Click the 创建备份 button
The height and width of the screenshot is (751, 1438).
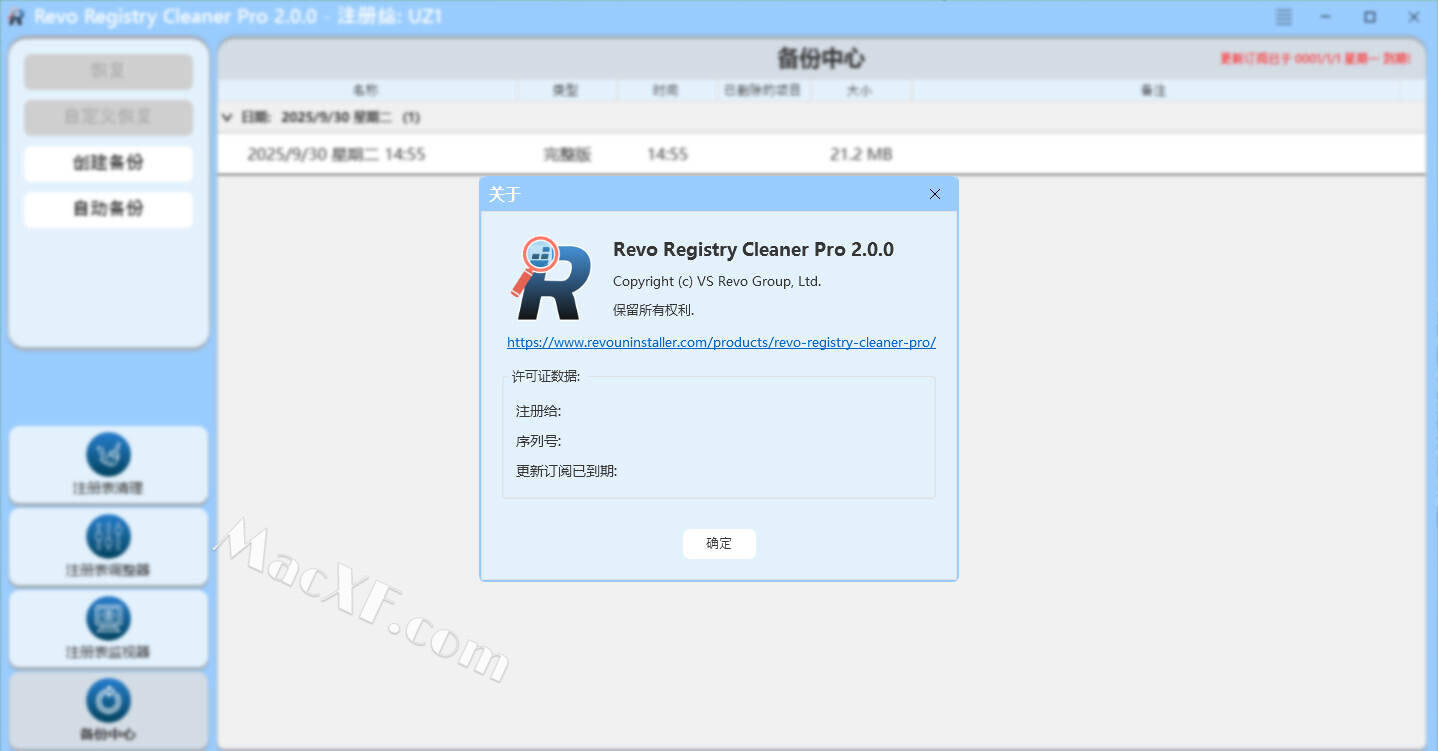108,163
